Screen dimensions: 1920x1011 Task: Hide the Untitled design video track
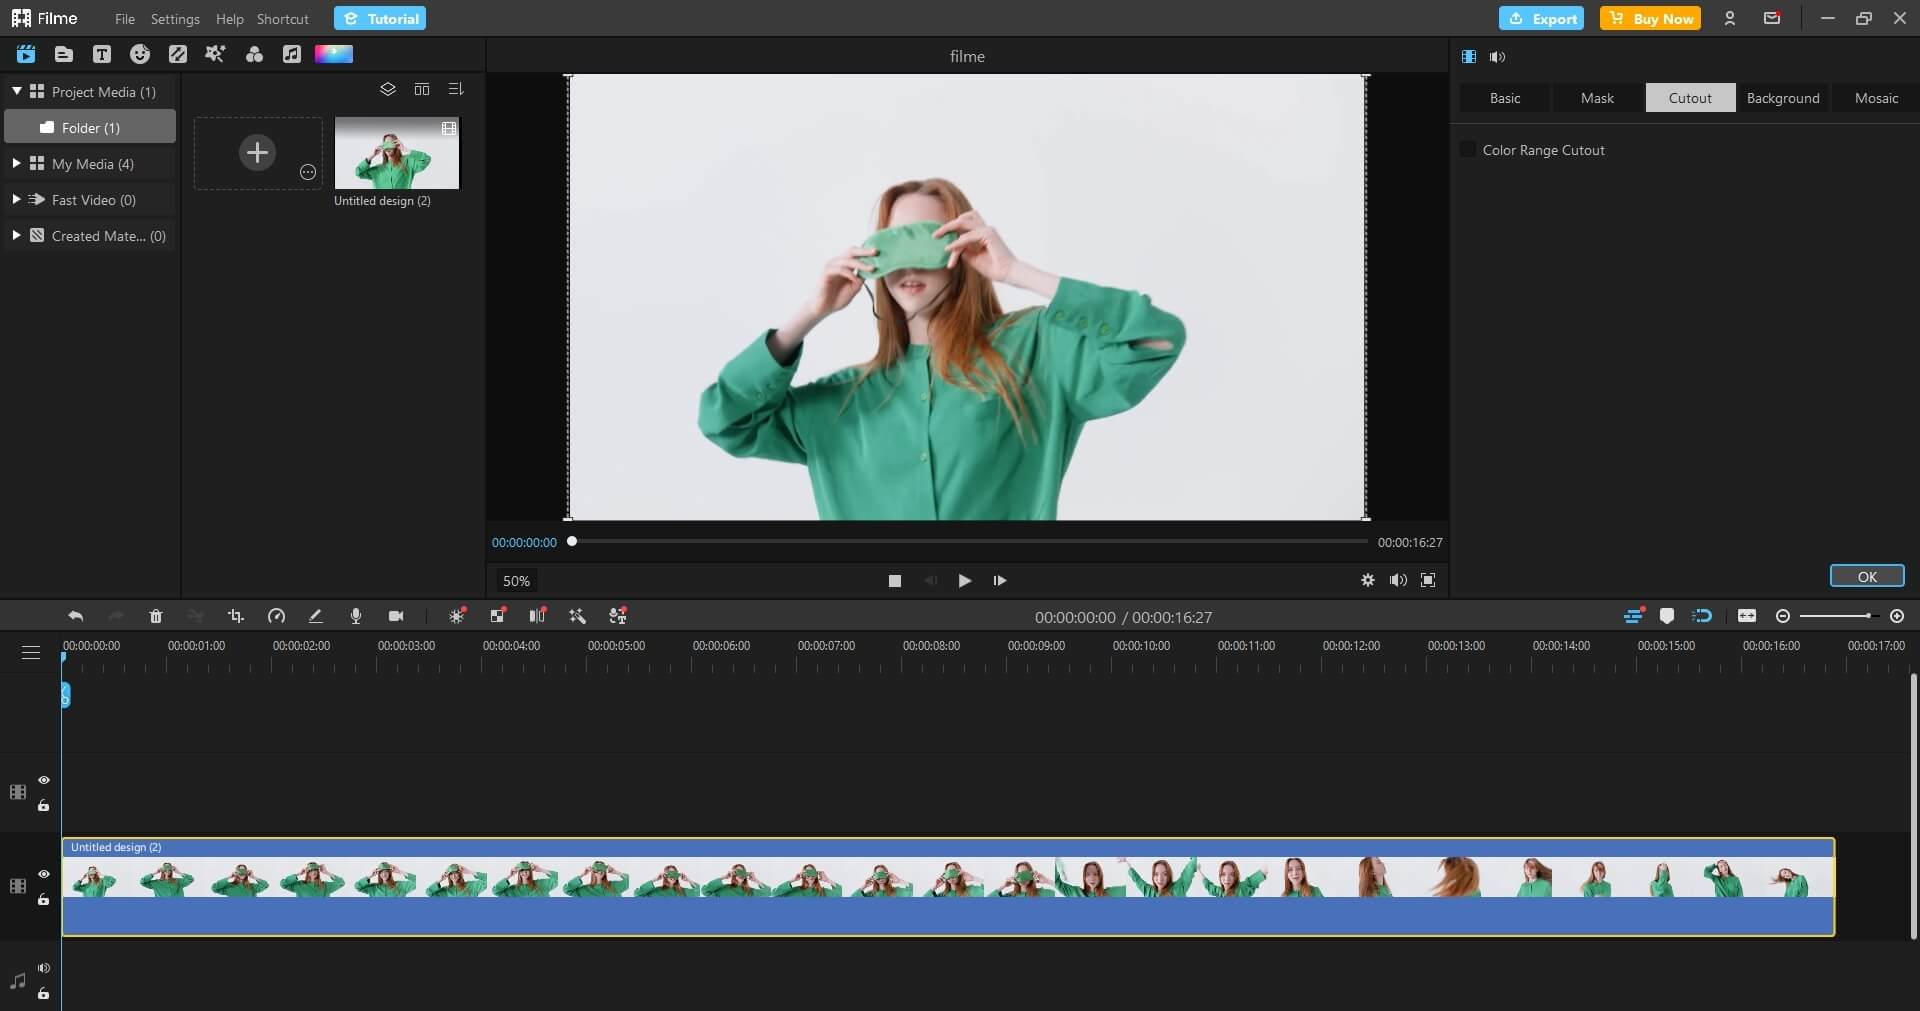[44, 874]
